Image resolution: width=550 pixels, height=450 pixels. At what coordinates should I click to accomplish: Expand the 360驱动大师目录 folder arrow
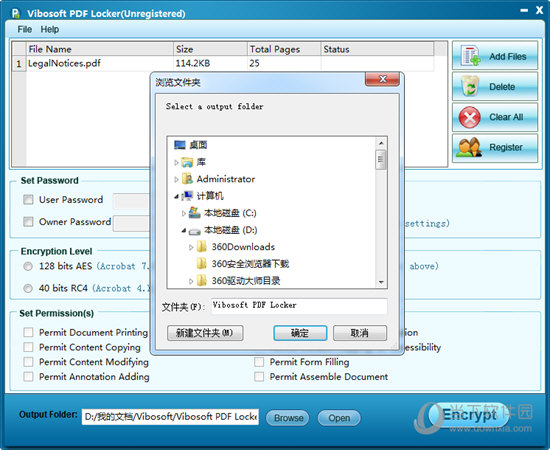(x=191, y=281)
